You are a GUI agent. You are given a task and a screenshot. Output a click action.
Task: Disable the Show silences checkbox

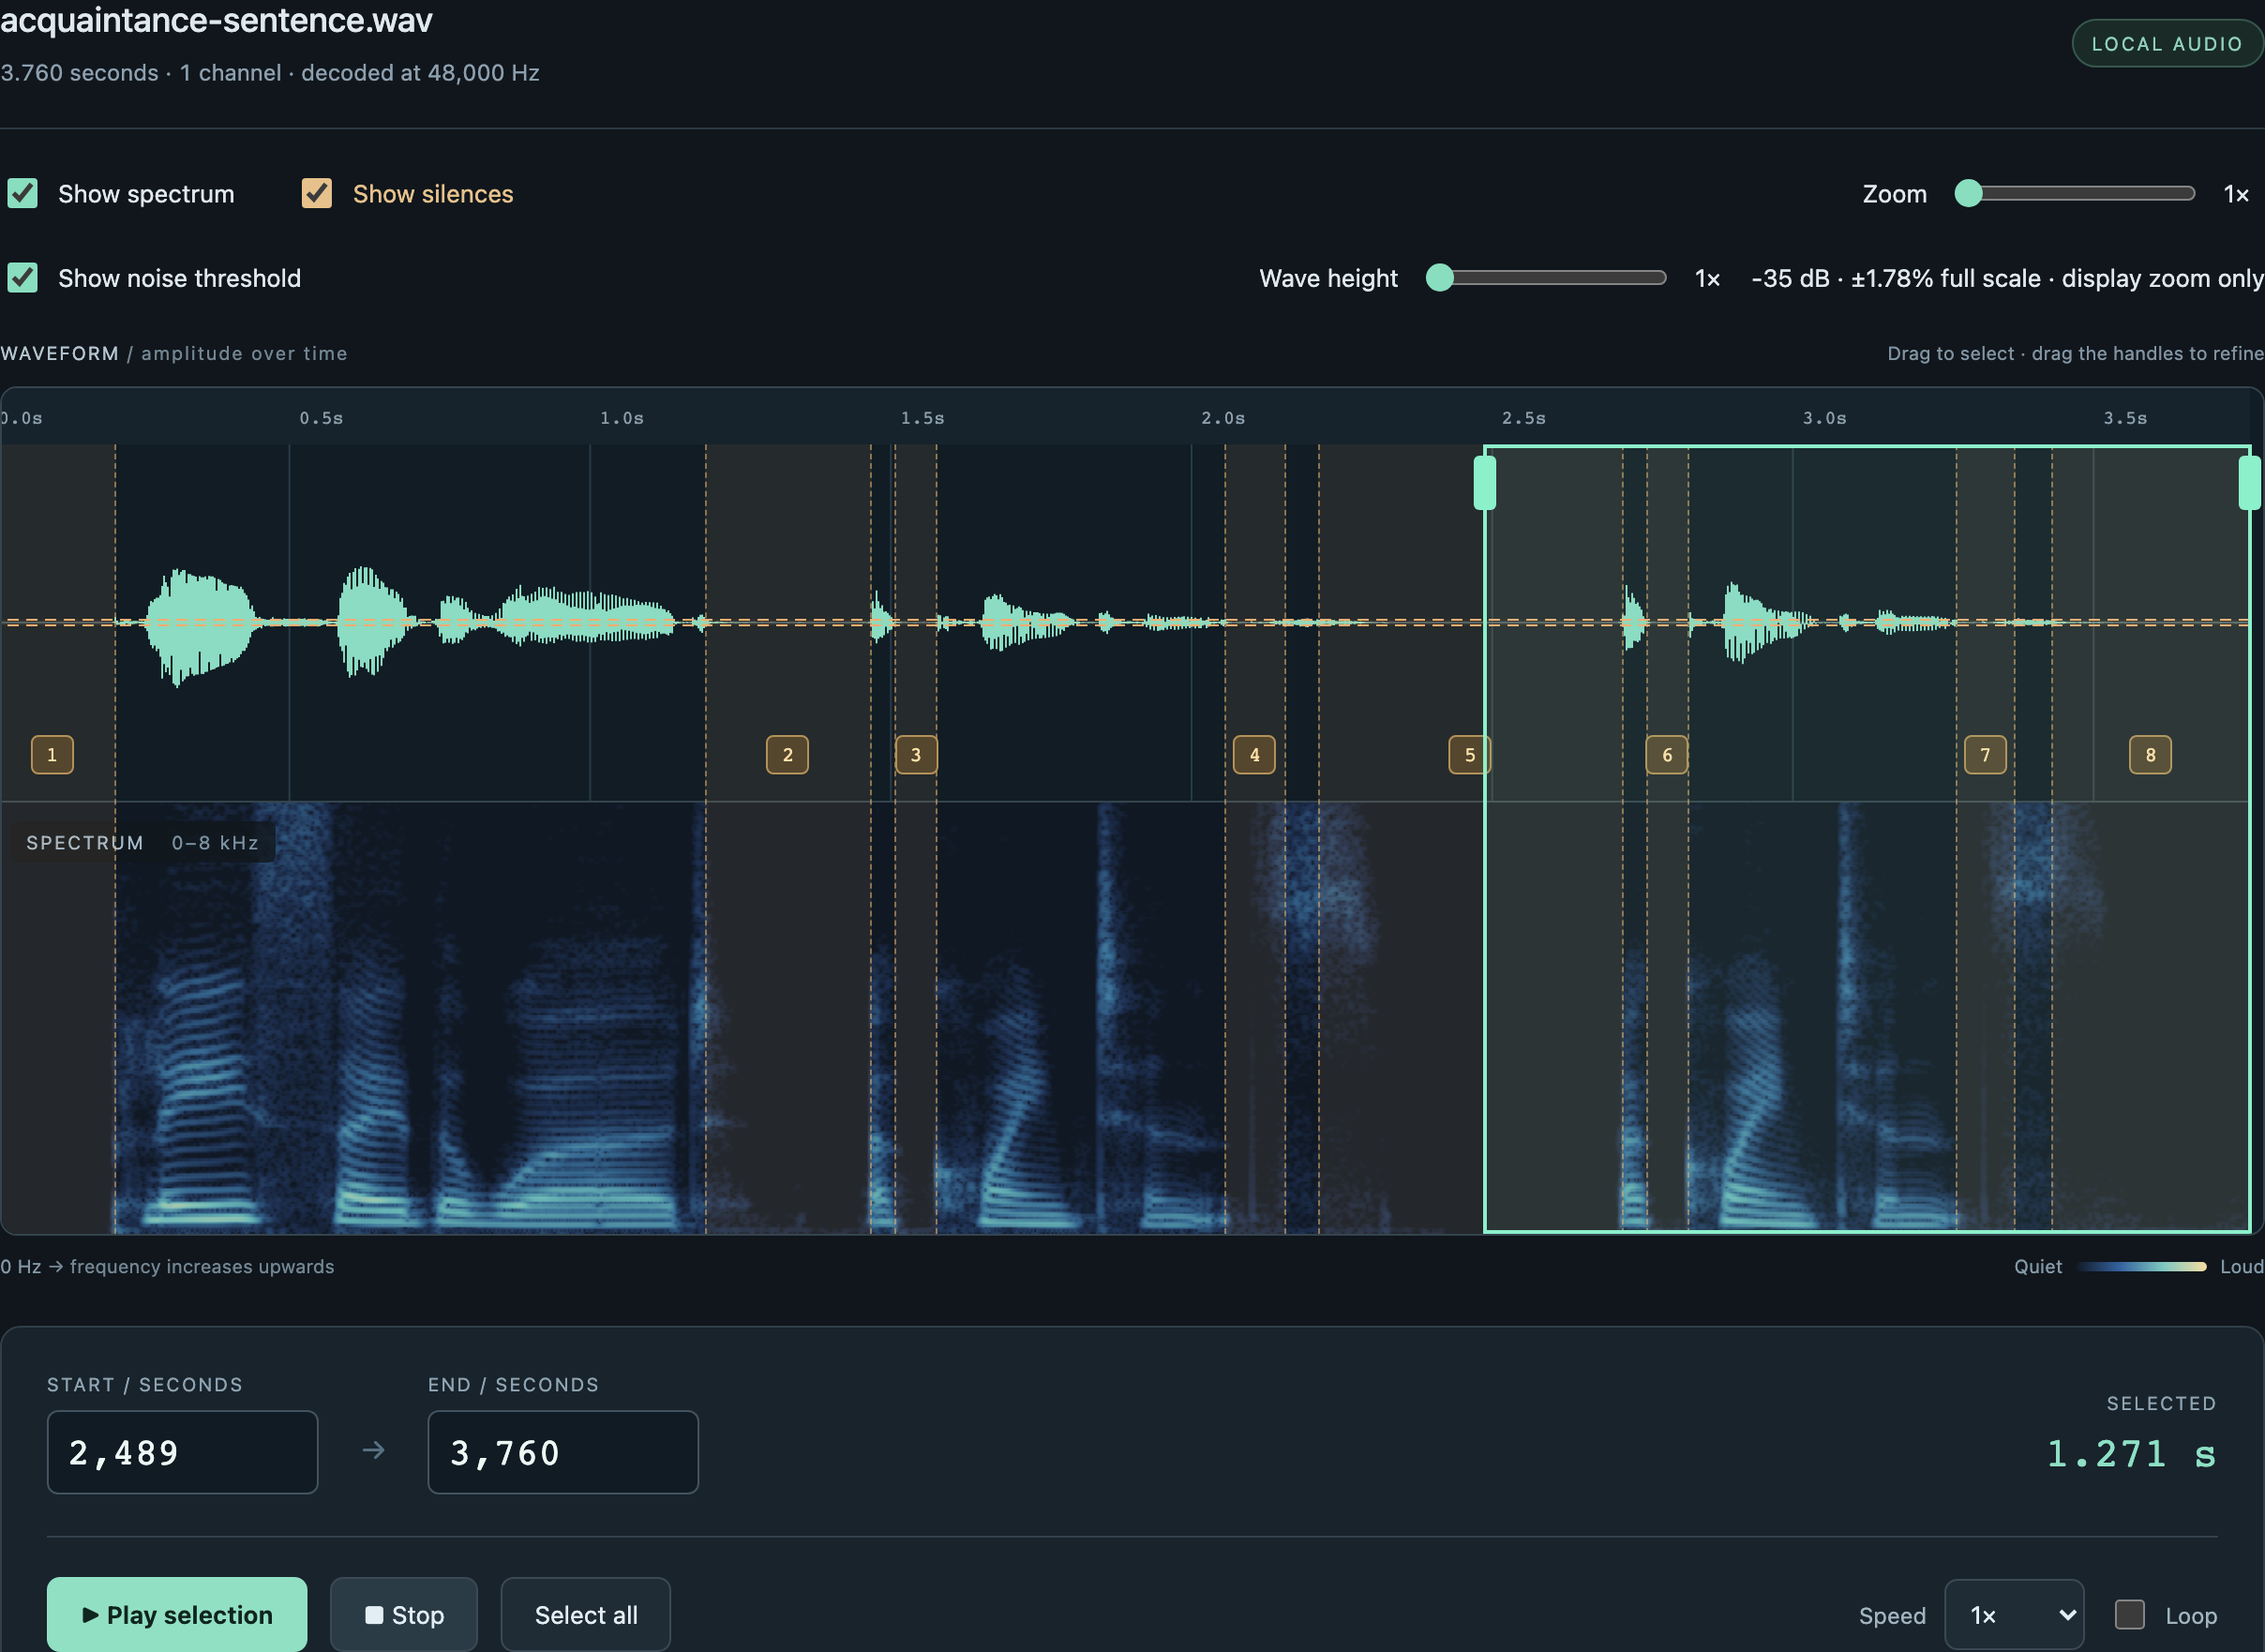pyautogui.click(x=317, y=193)
